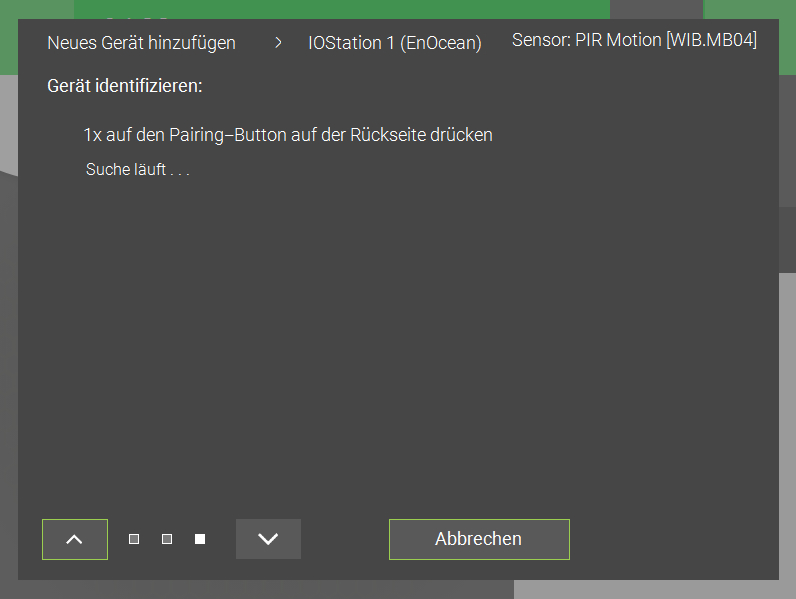Open the 'Neues Gerät hinzufügen' breadcrumb
Viewport: 796px width, 599px height.
141,43
